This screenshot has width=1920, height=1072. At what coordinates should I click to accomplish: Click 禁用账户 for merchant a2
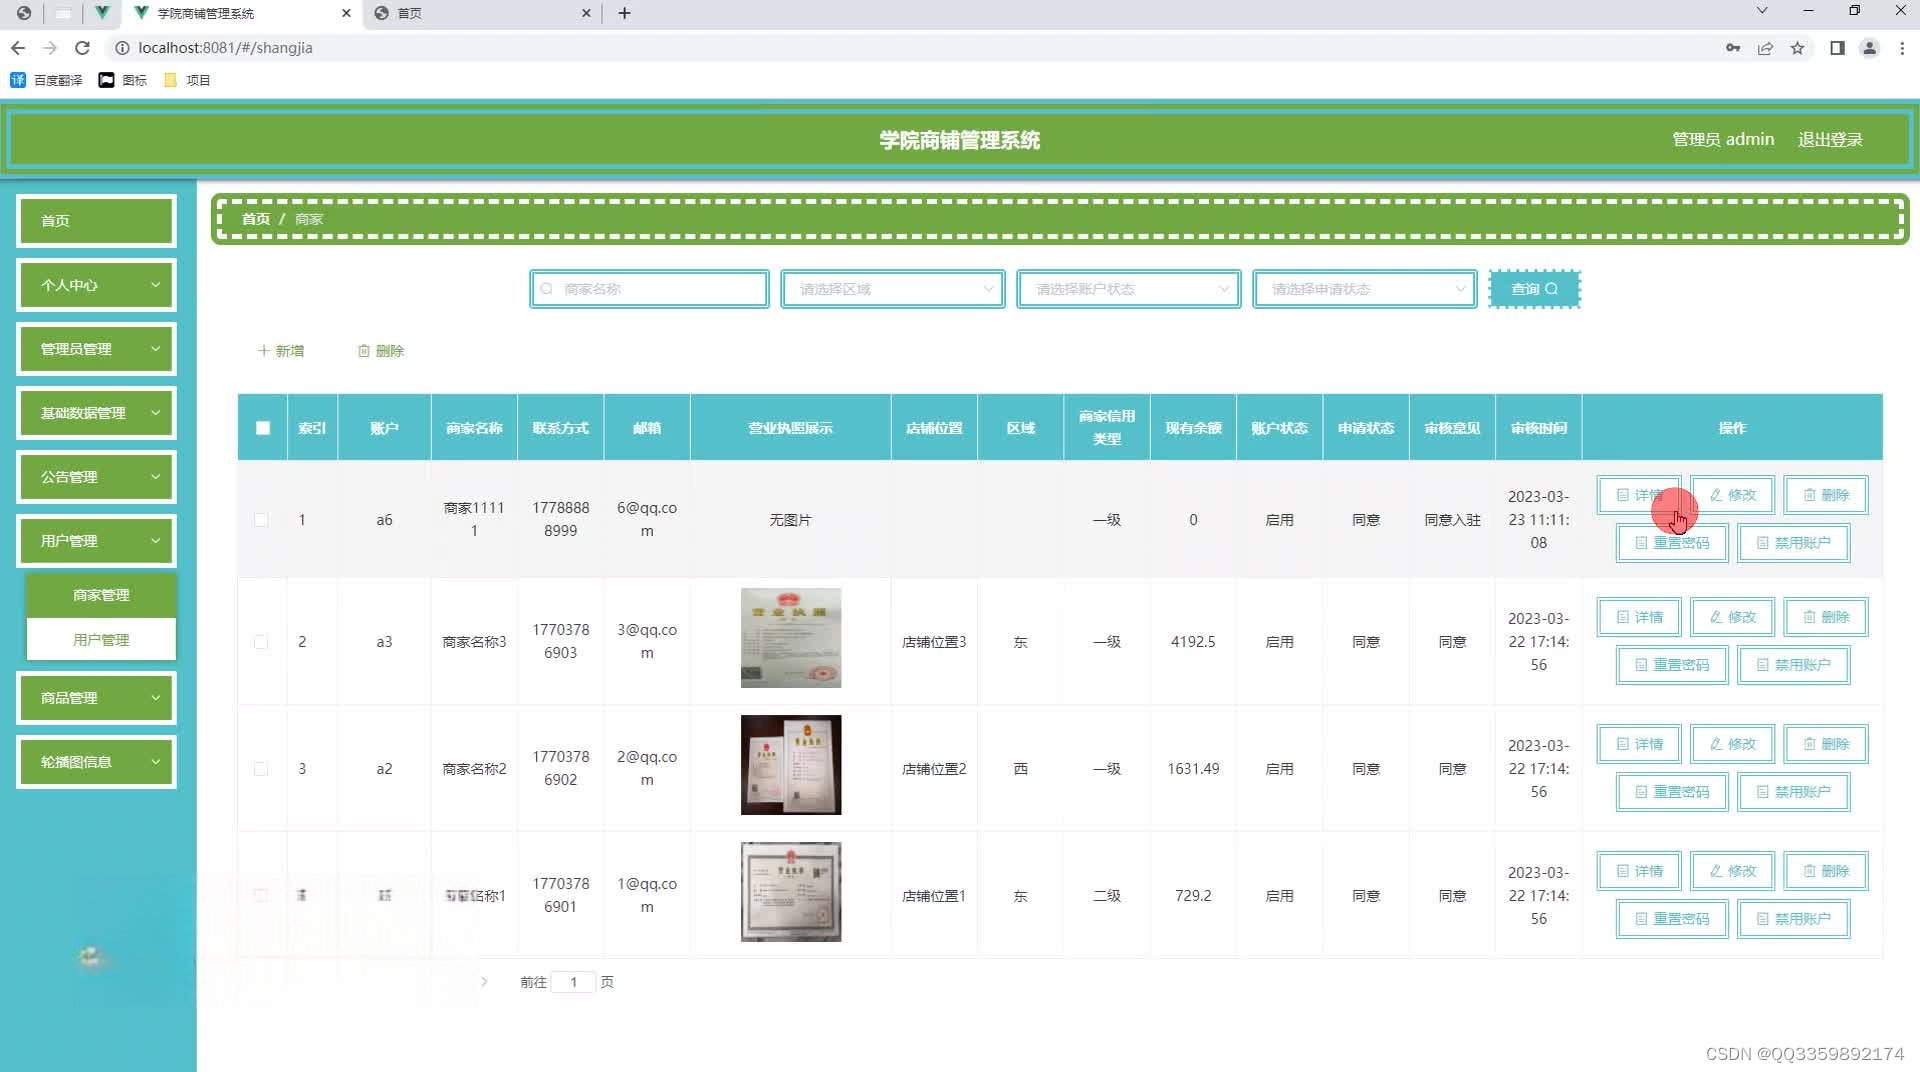pyautogui.click(x=1794, y=792)
